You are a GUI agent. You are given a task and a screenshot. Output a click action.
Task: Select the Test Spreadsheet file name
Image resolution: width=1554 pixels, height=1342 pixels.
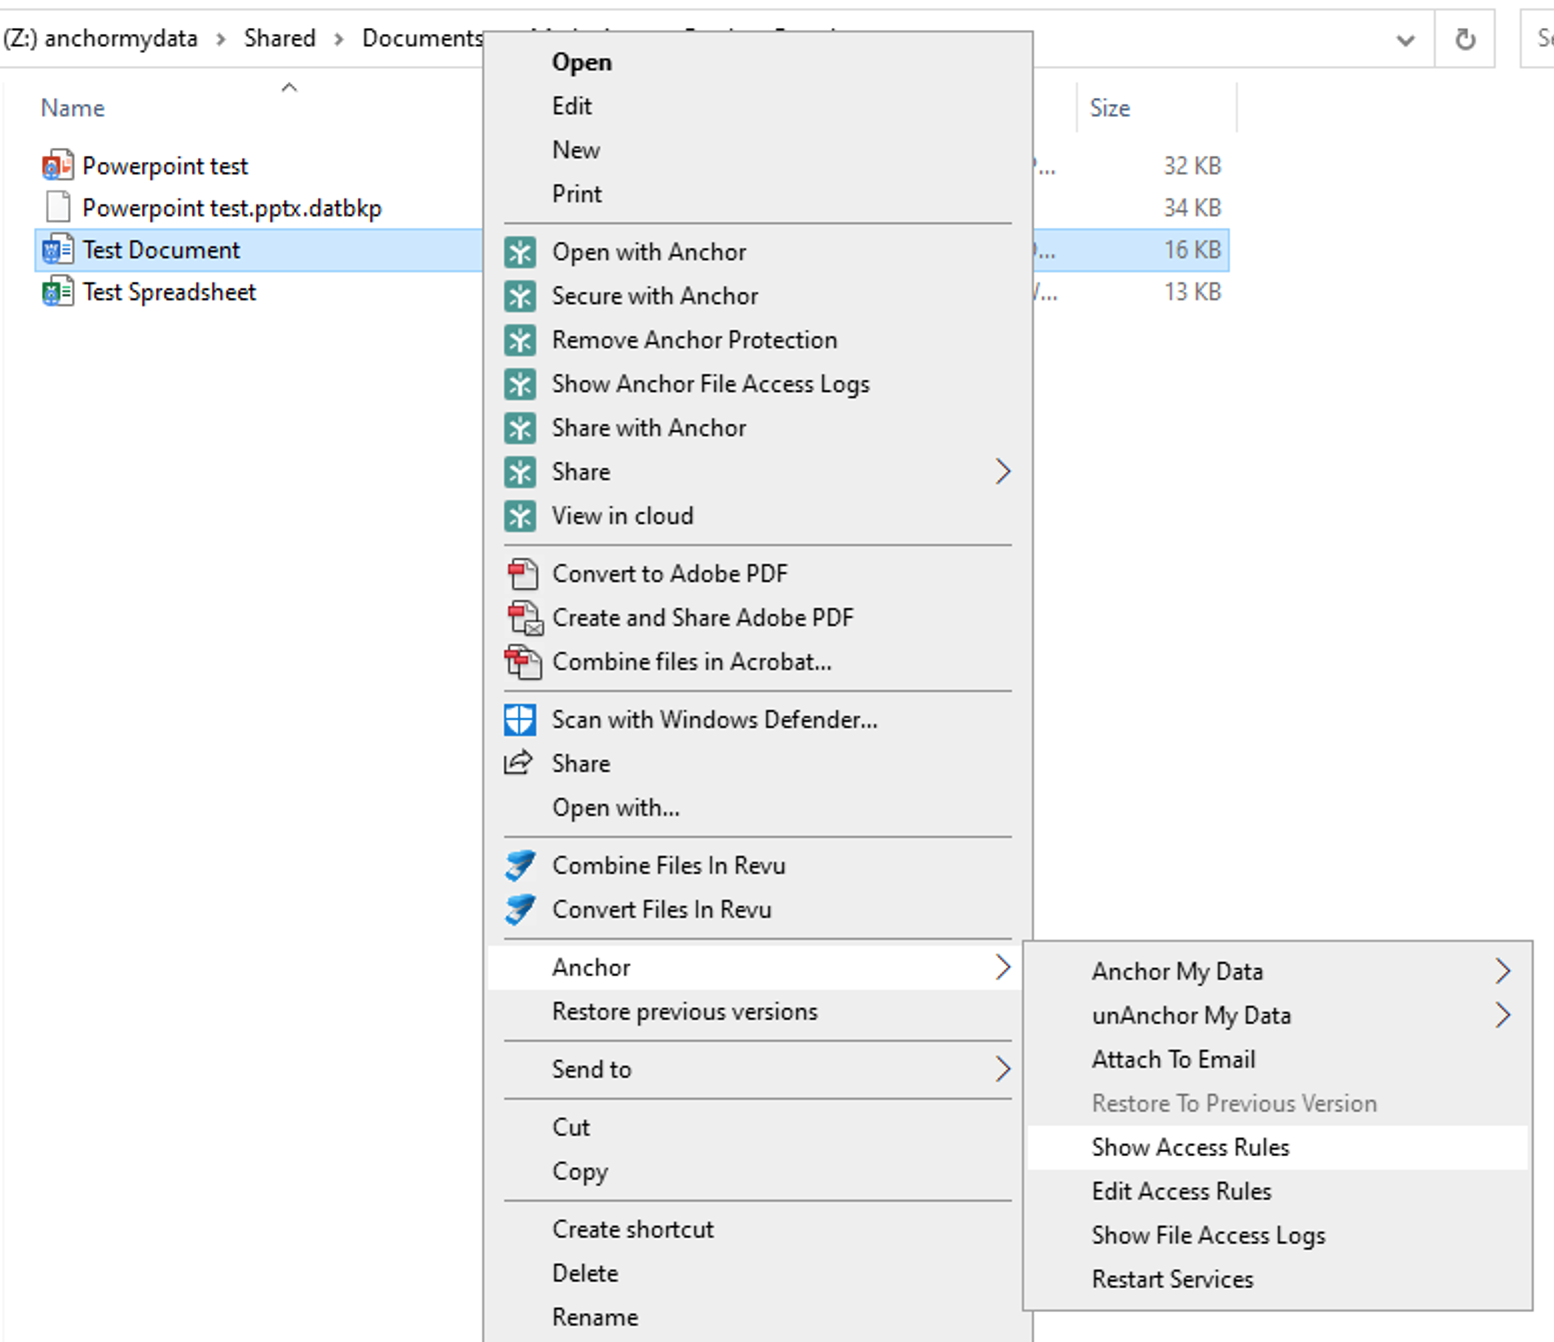[169, 292]
